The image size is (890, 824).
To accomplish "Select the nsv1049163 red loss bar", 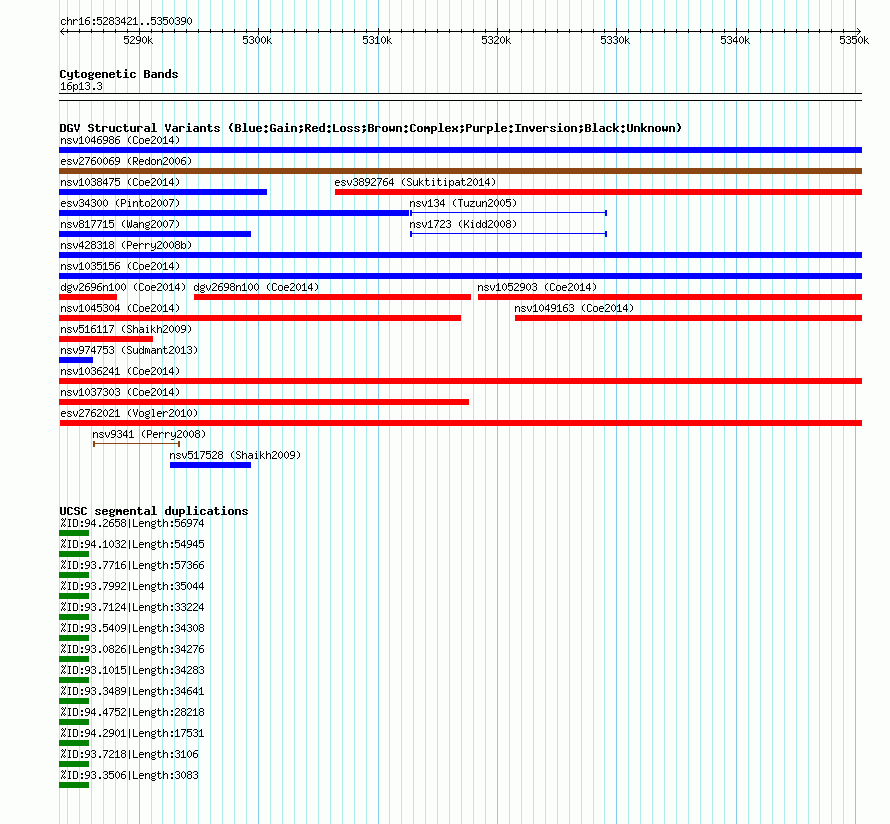I will [x=689, y=318].
